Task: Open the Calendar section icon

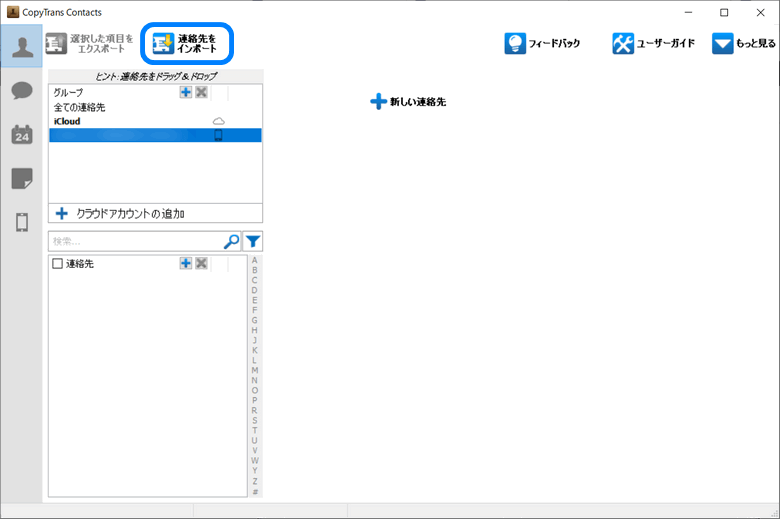Action: [x=22, y=134]
